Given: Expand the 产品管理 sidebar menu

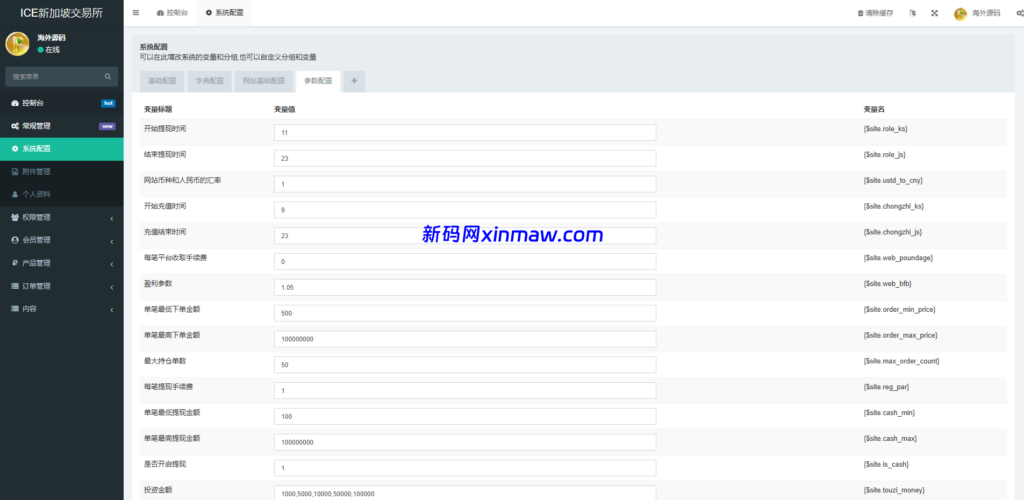Looking at the screenshot, I should pos(61,263).
